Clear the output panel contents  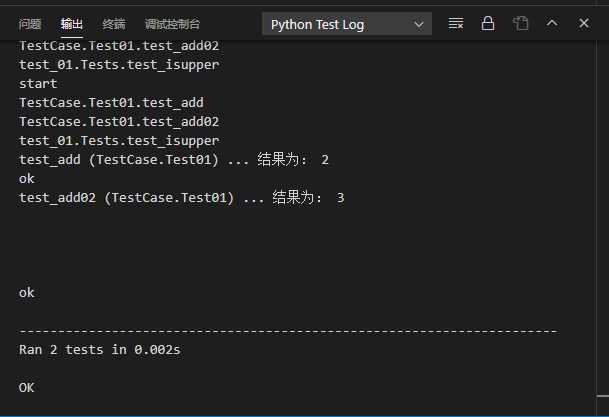coord(456,23)
